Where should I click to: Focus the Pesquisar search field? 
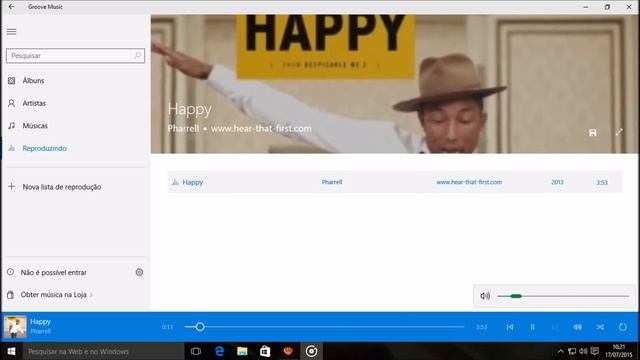(x=75, y=56)
